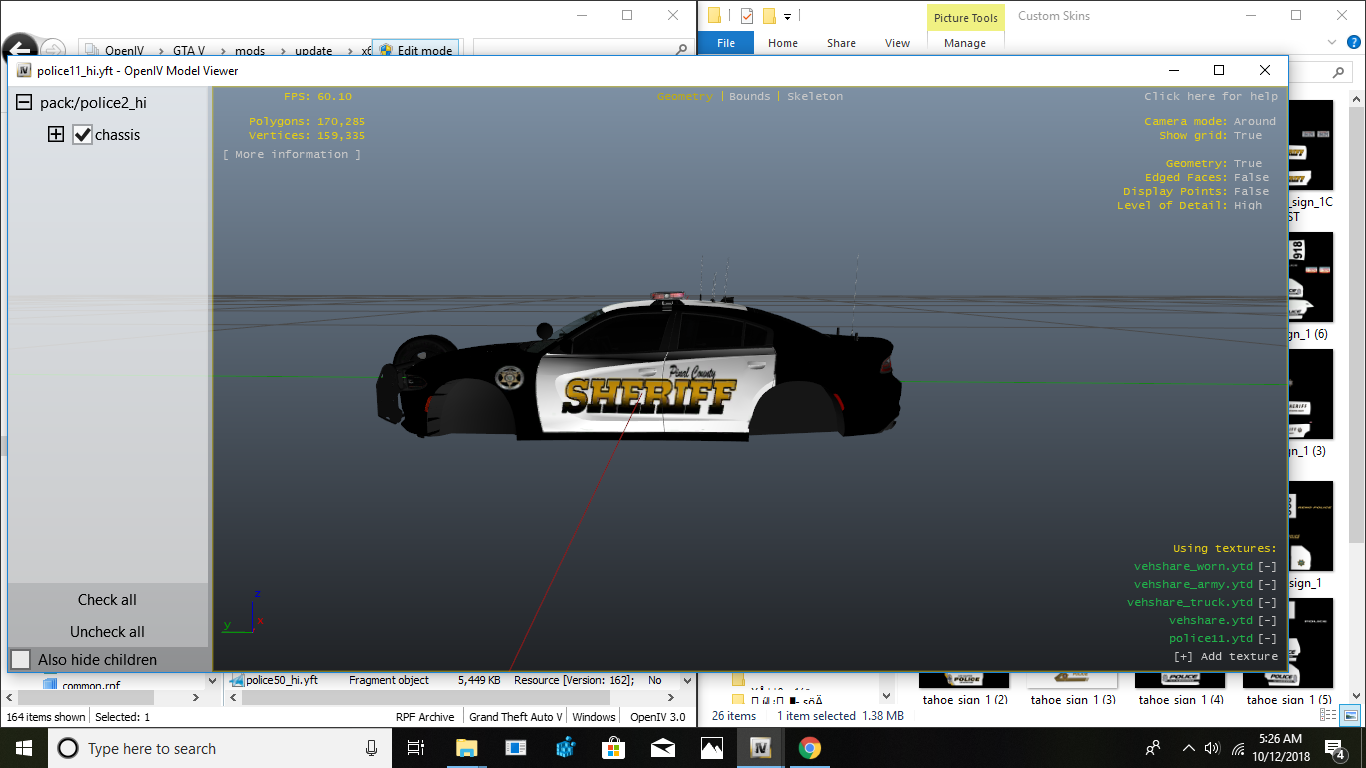This screenshot has height=768, width=1366.
Task: Launch Google Chrome from the taskbar
Action: coord(809,748)
